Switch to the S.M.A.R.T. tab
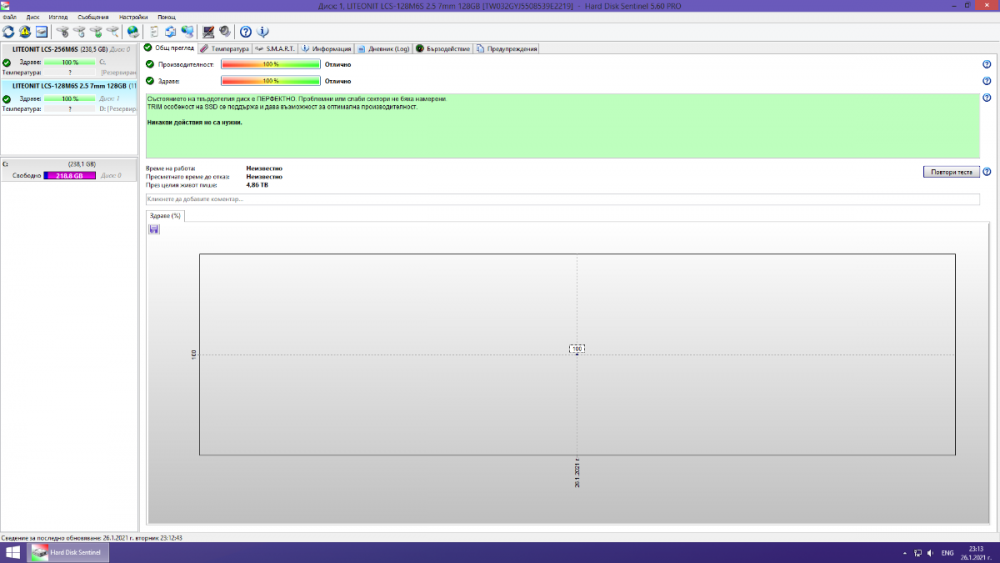The width and height of the screenshot is (1000, 563). (x=275, y=48)
